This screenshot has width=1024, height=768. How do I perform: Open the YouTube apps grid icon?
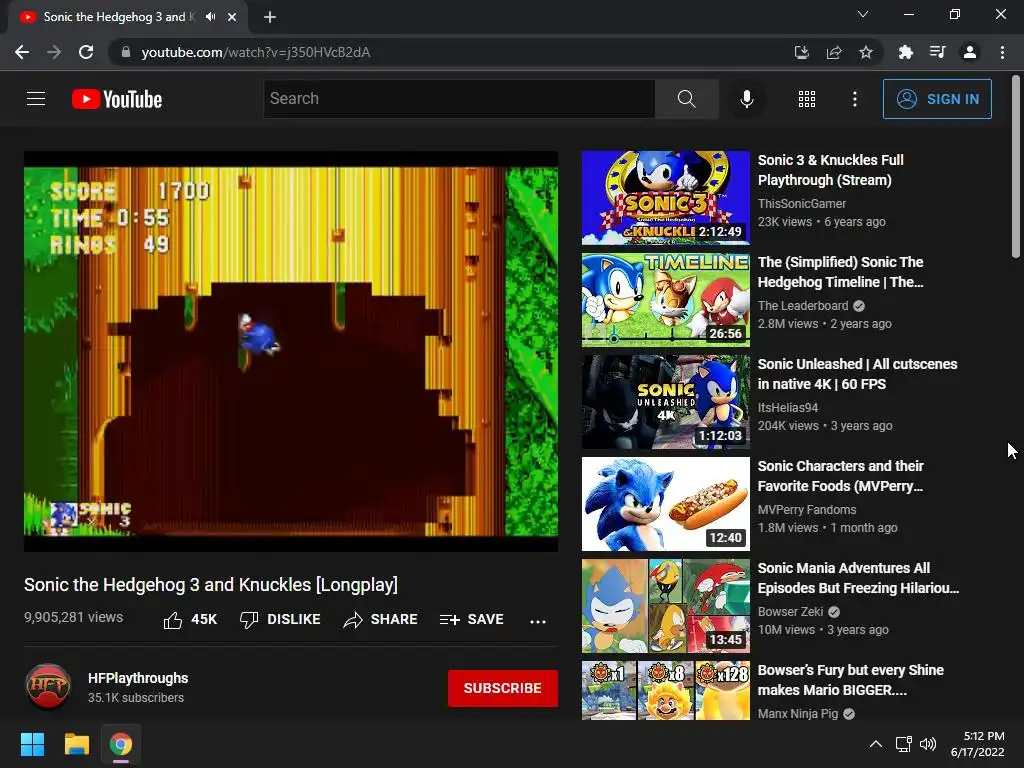(807, 99)
